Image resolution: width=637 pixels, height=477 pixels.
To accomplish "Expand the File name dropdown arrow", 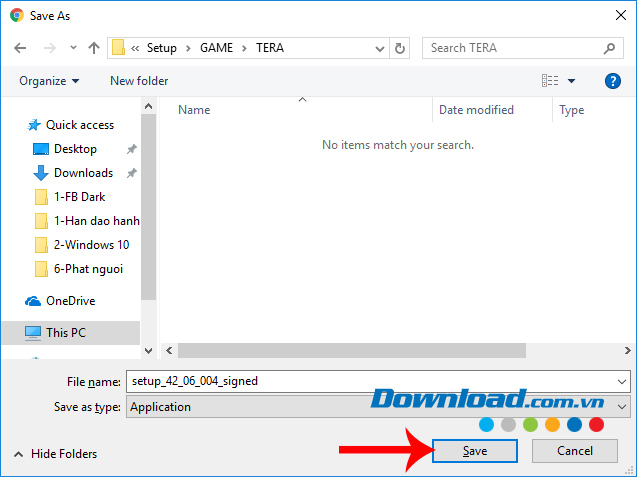I will click(622, 382).
